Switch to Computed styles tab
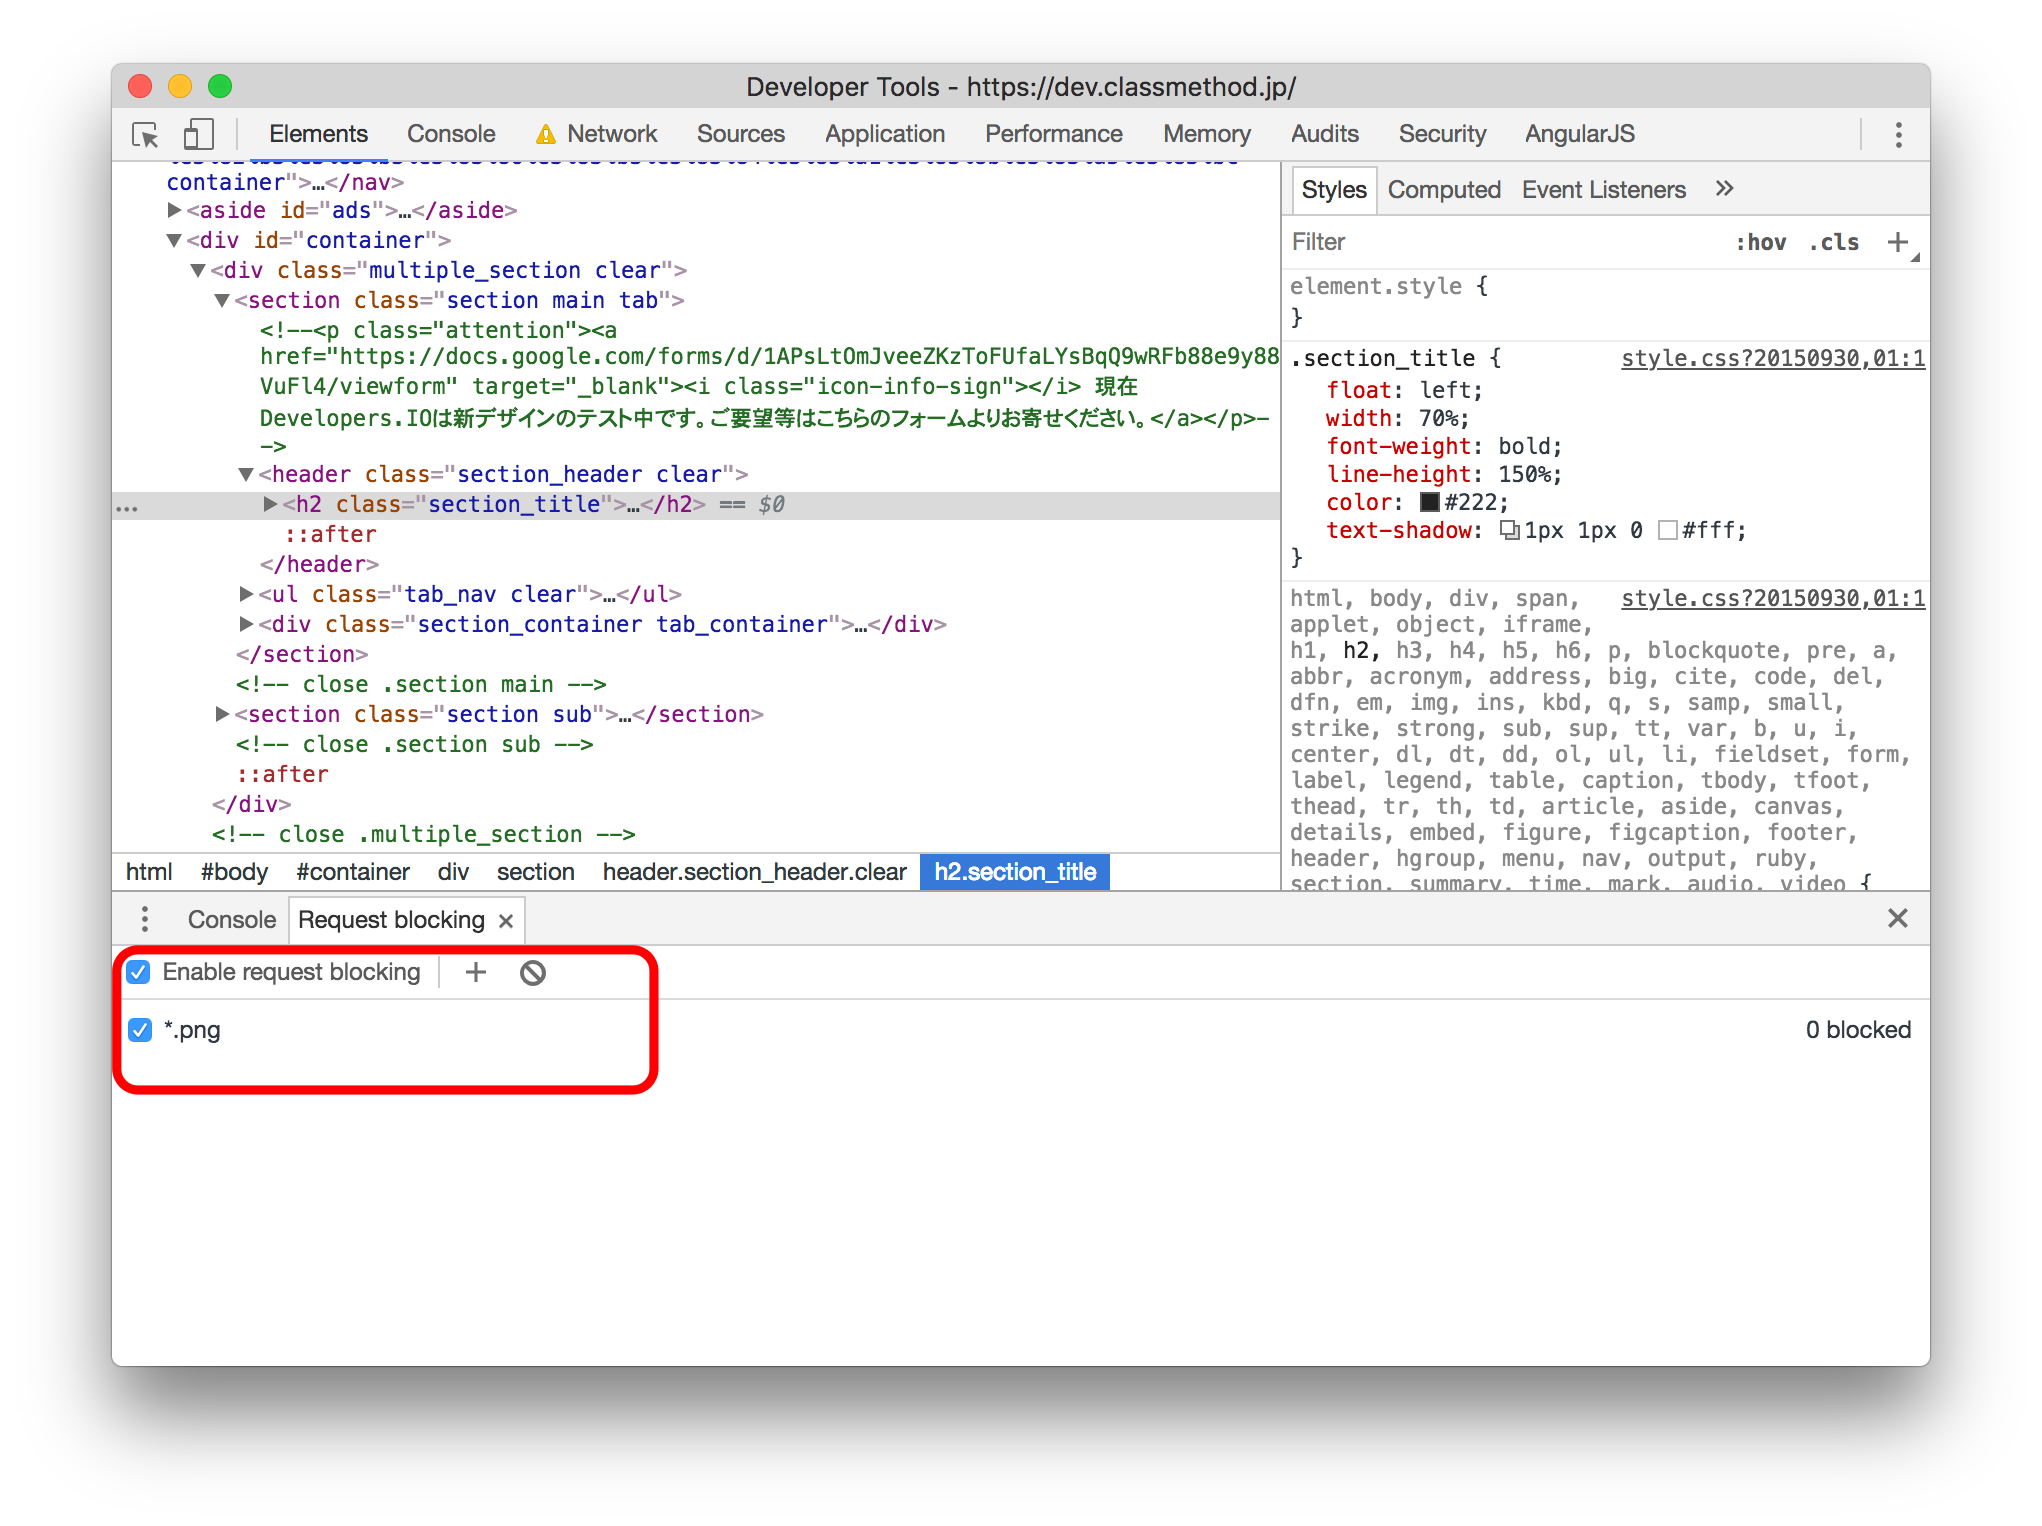Image resolution: width=2042 pixels, height=1526 pixels. 1444,190
